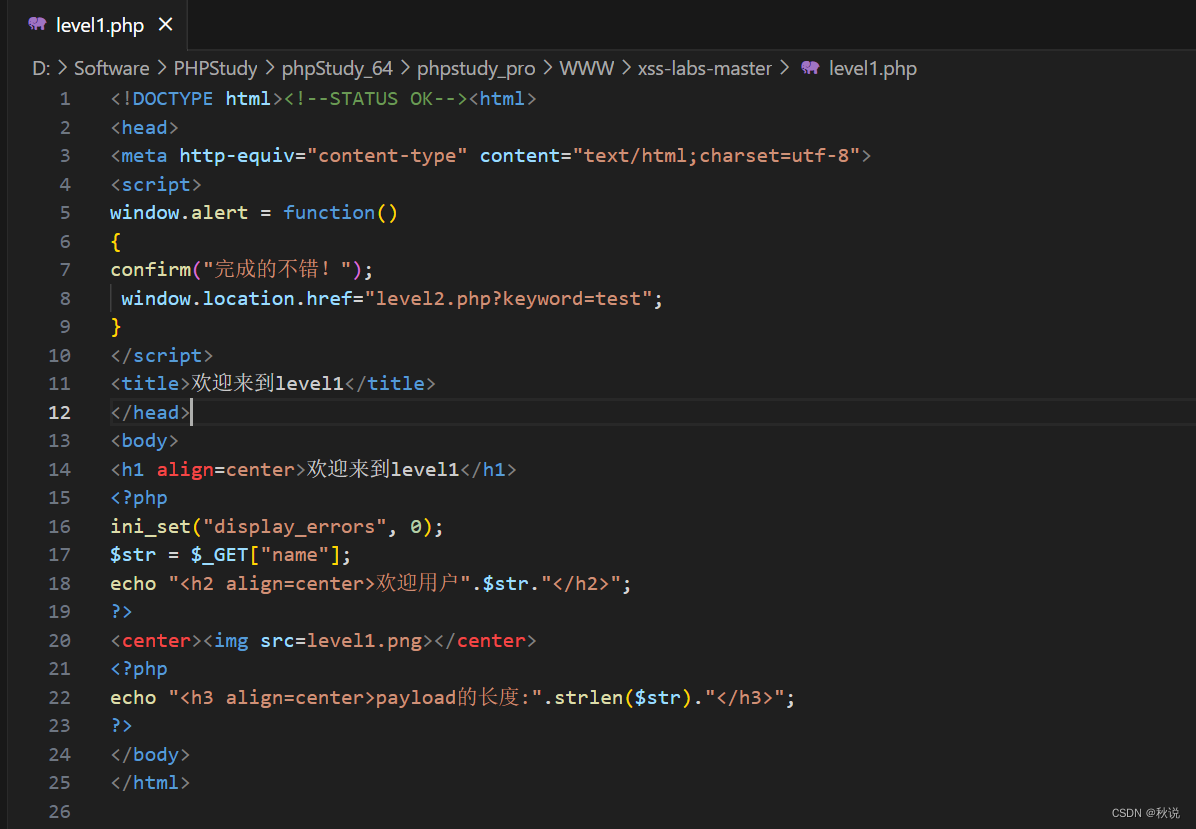Viewport: 1196px width, 829px height.
Task: Click the "level2.php?keyword=test" string
Action: [x=508, y=299]
